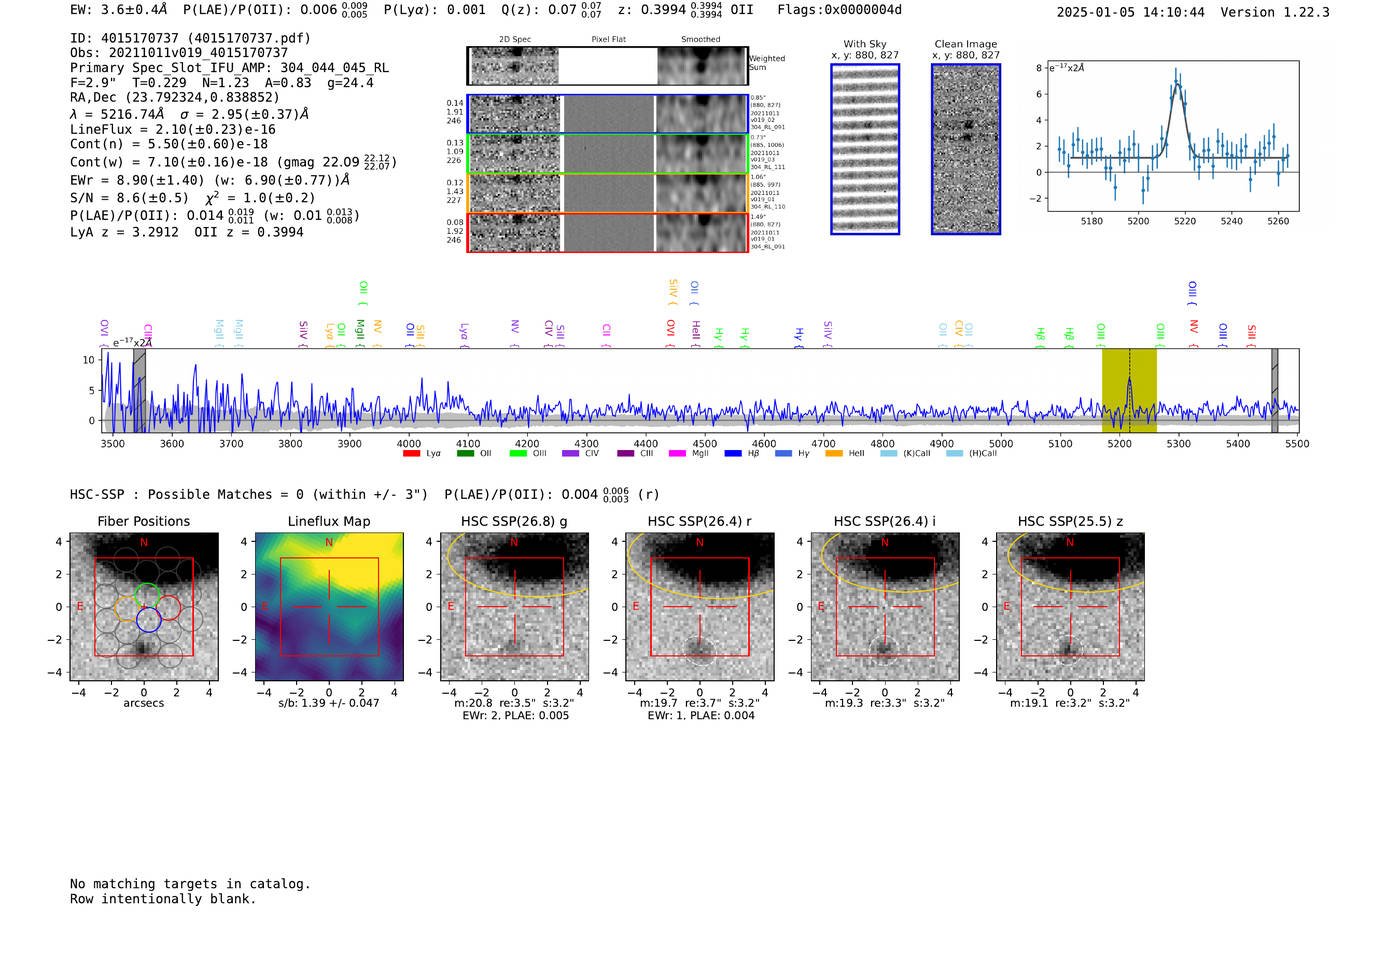The height and width of the screenshot is (953, 1400).
Task: Open the Lineflux Map image
Action: click(x=329, y=607)
